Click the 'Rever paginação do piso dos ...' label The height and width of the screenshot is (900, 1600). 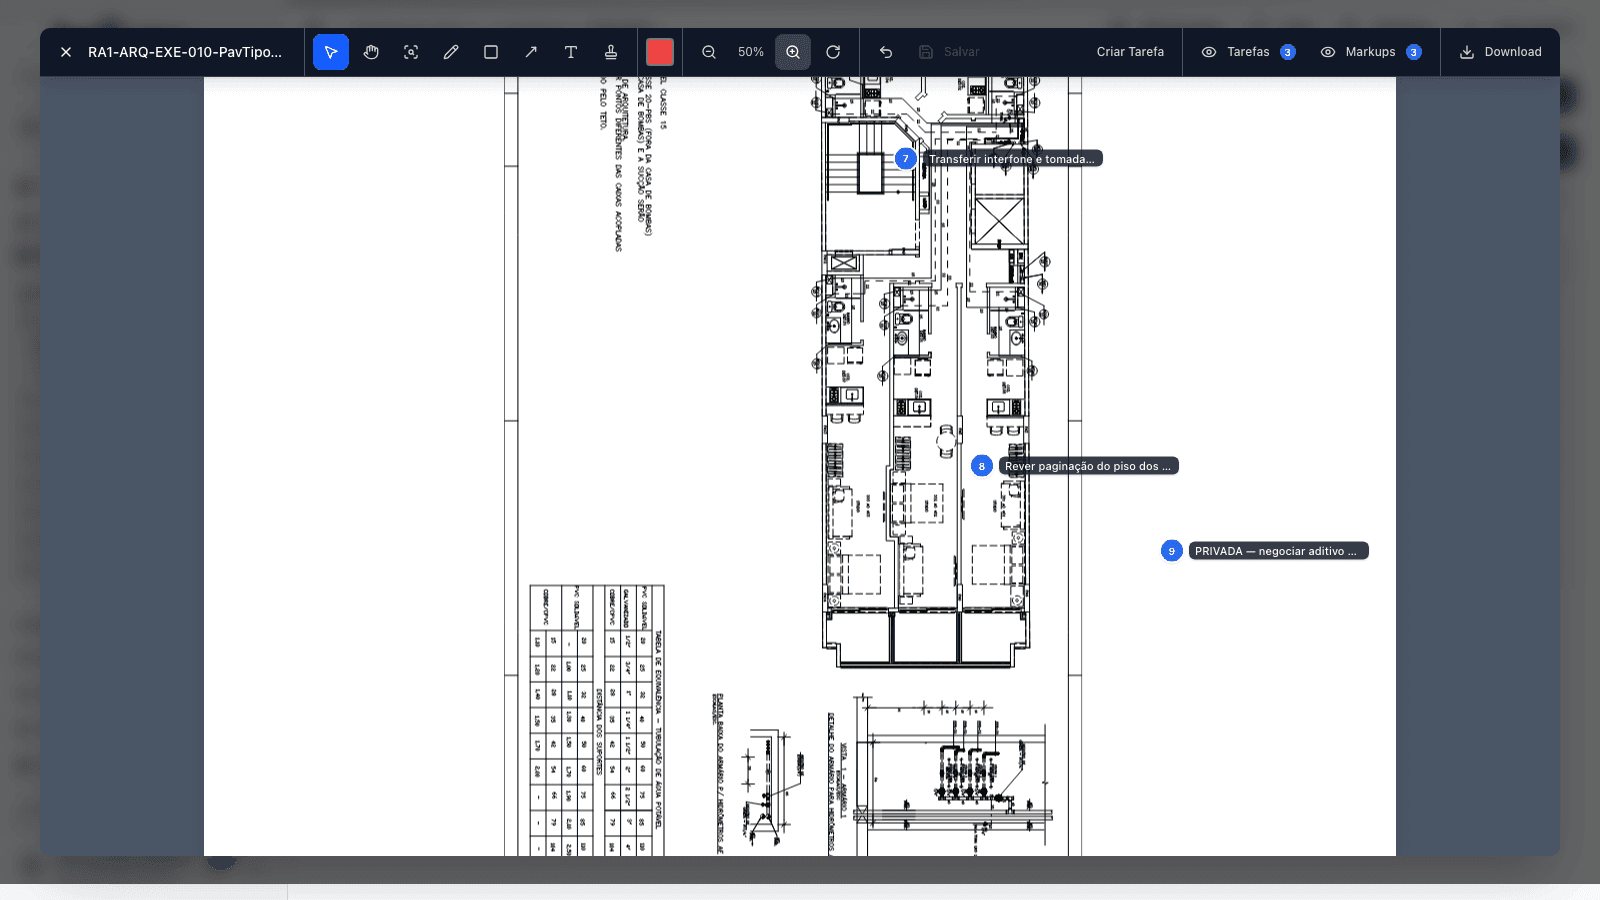(1088, 466)
